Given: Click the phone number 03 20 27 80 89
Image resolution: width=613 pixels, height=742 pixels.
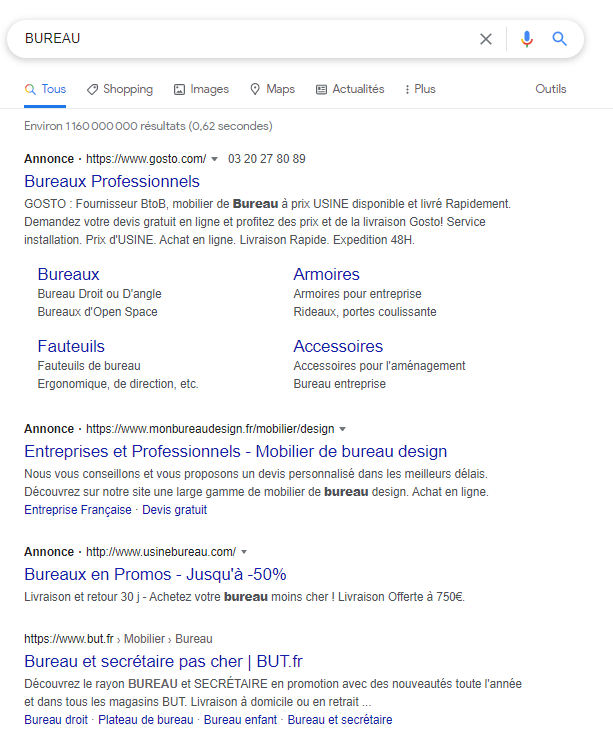Looking at the screenshot, I should pyautogui.click(x=267, y=159).
